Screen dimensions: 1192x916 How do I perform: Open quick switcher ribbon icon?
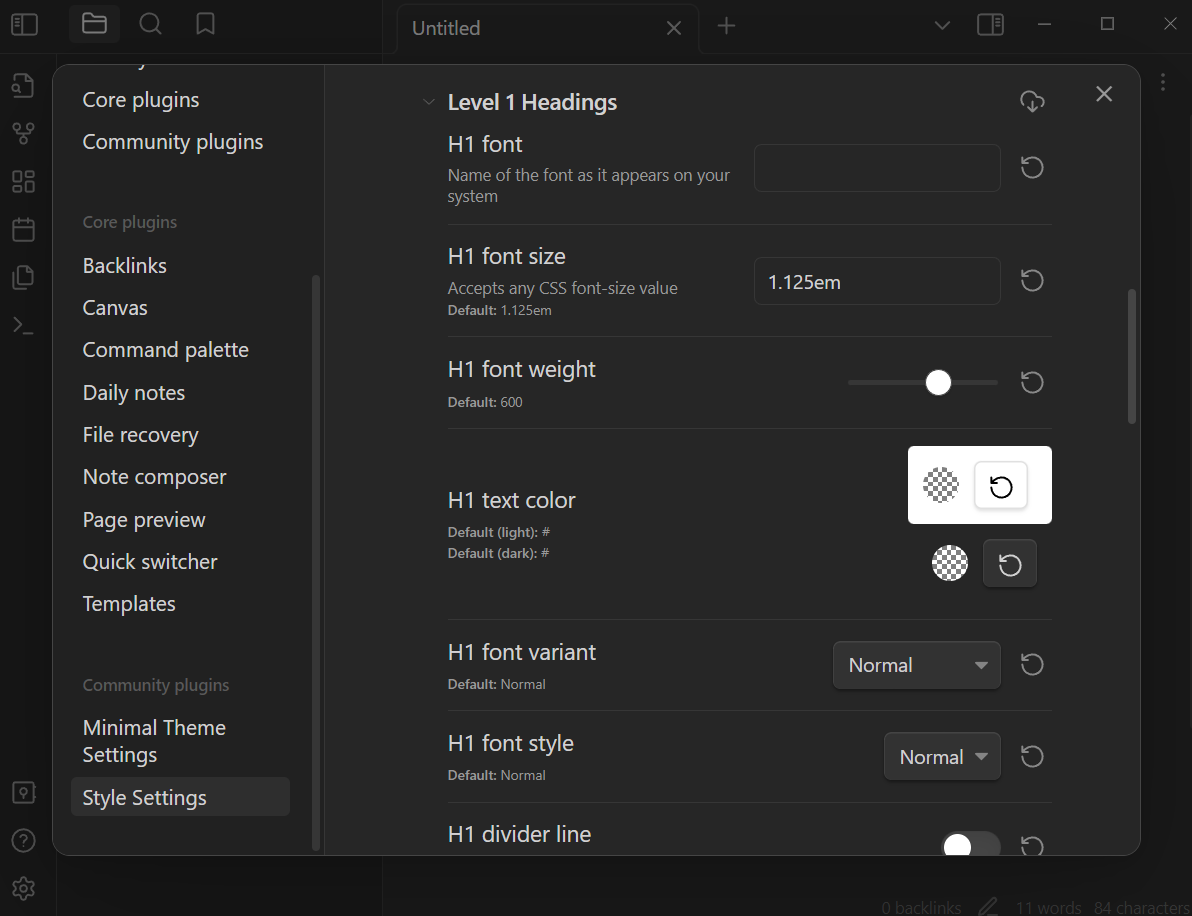point(24,85)
